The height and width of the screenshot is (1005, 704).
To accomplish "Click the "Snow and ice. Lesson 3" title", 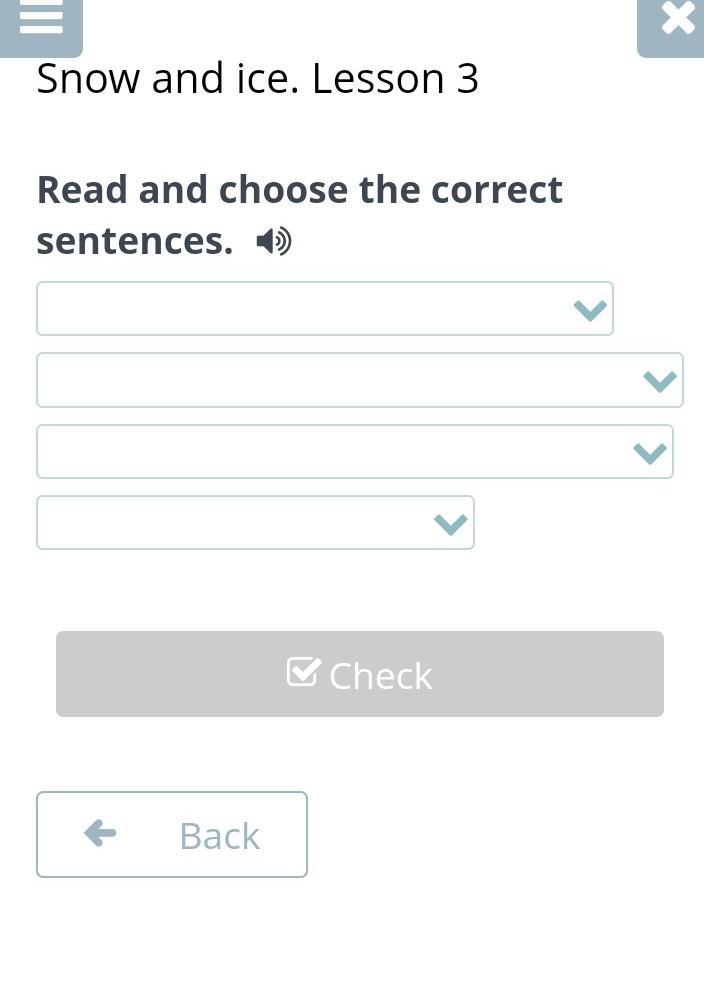I will pos(257,79).
